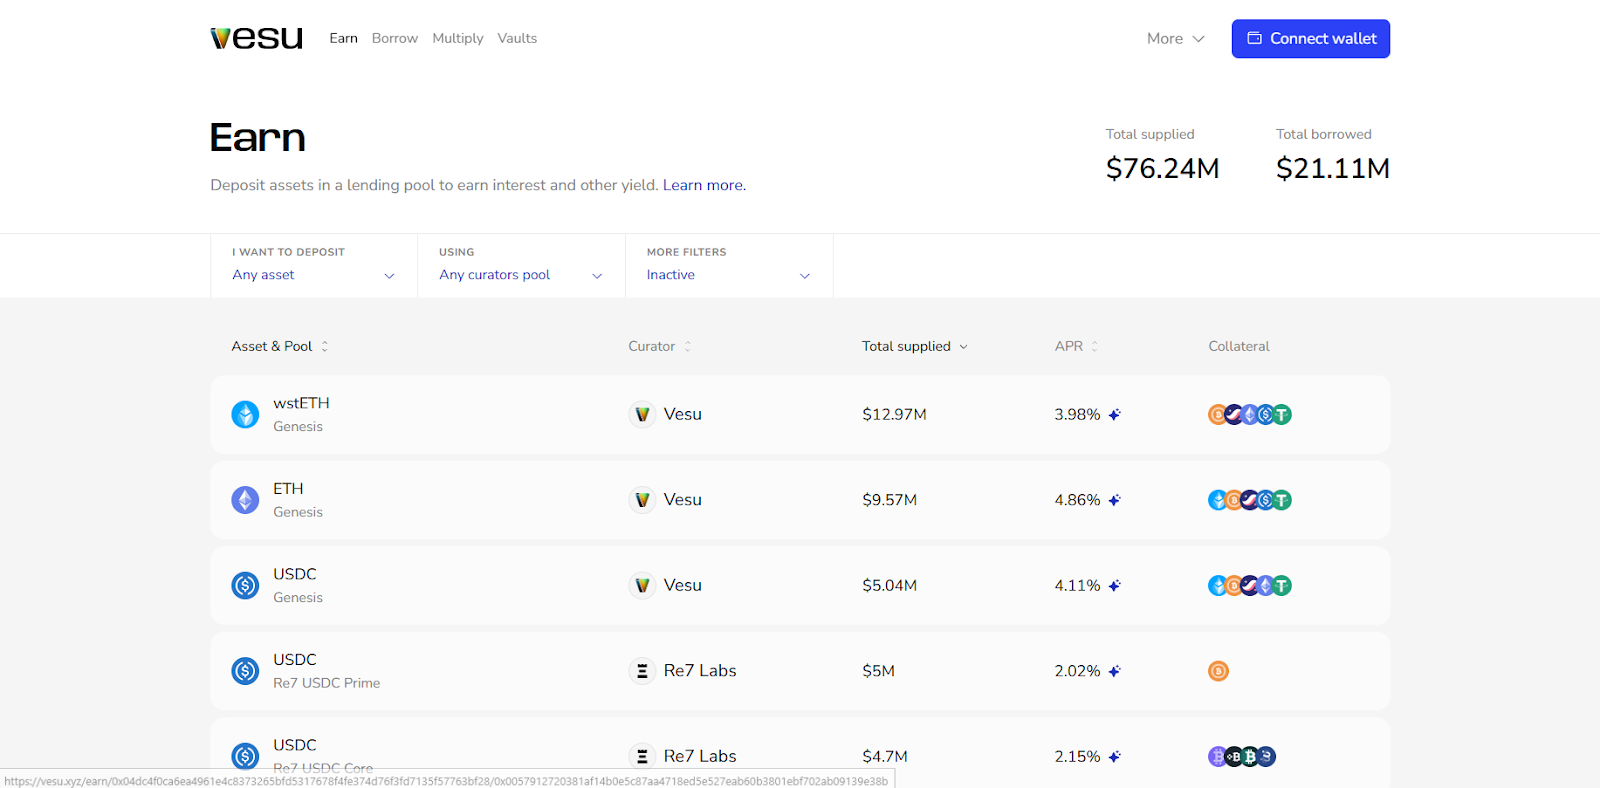The image size is (1600, 788).
Task: Open the USDC Genesis pool name
Action: pyautogui.click(x=298, y=585)
